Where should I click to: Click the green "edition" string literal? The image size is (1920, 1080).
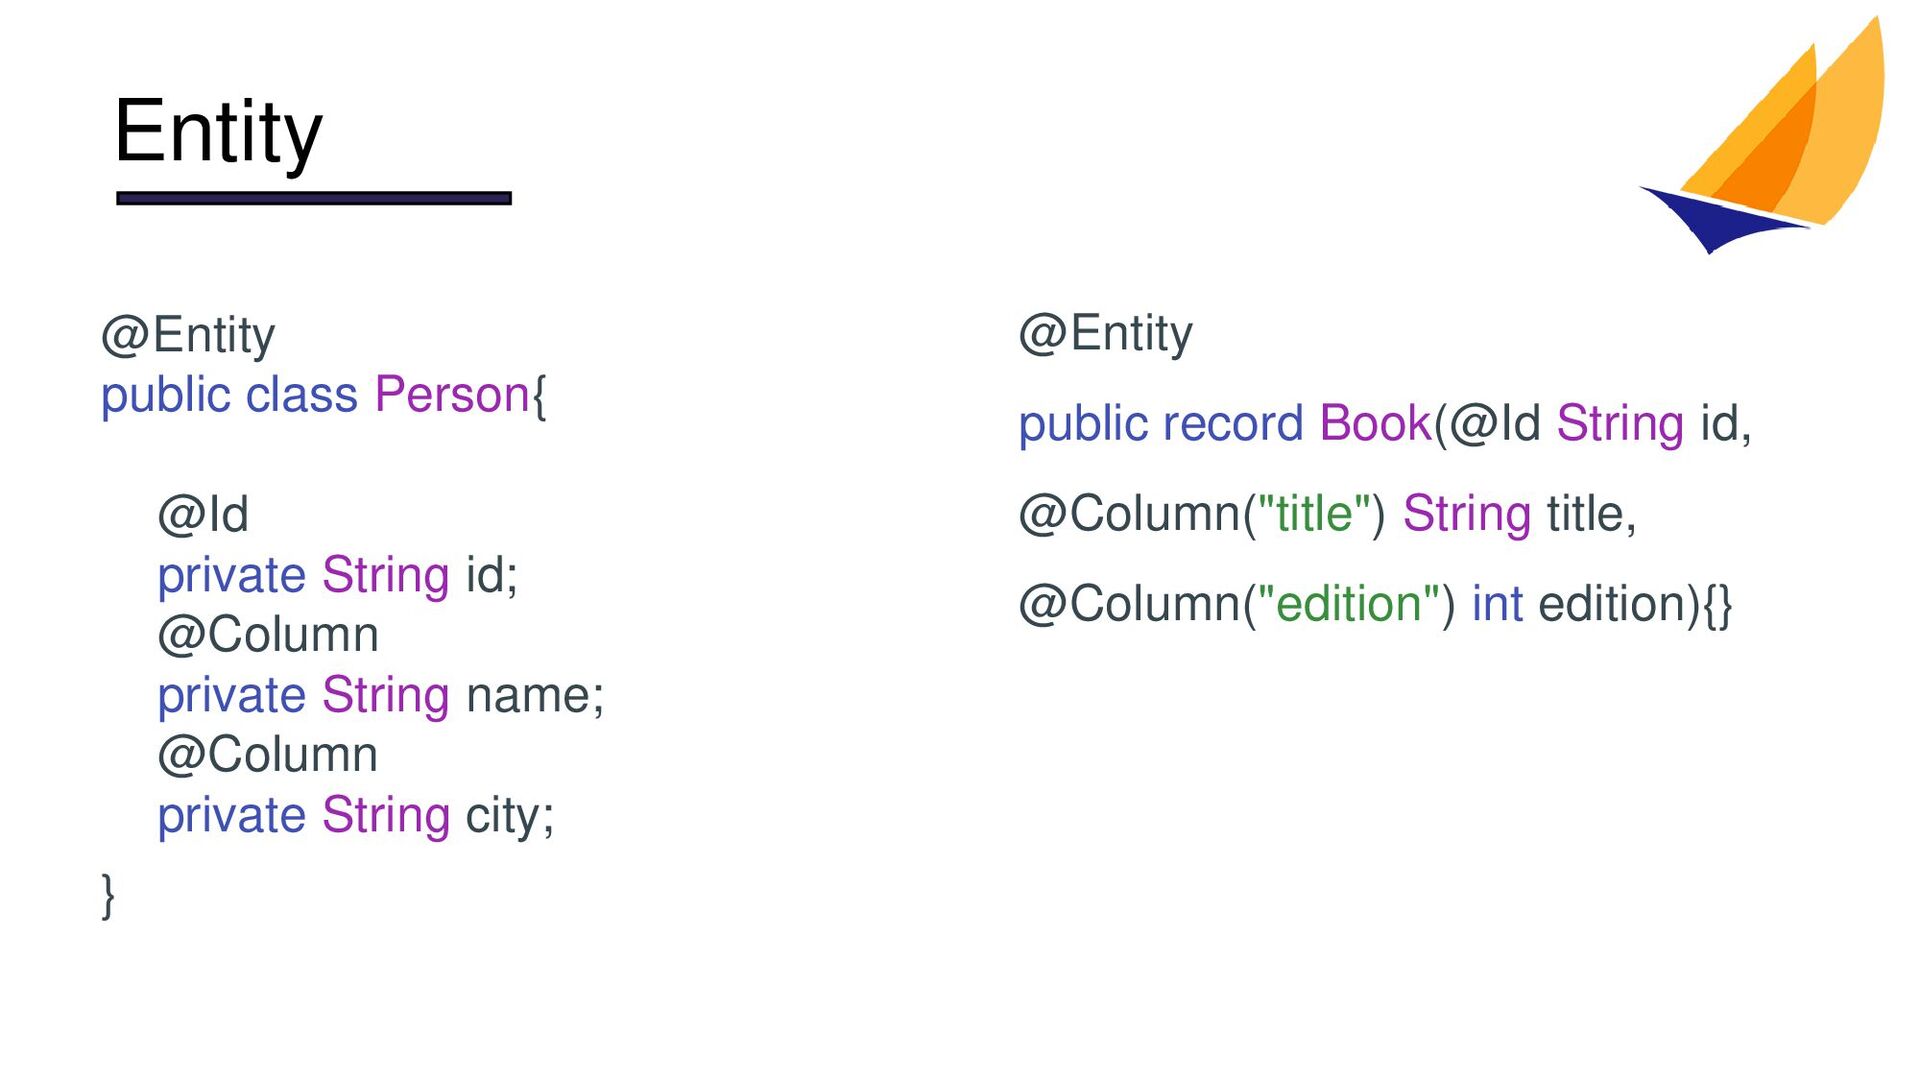click(x=1349, y=603)
